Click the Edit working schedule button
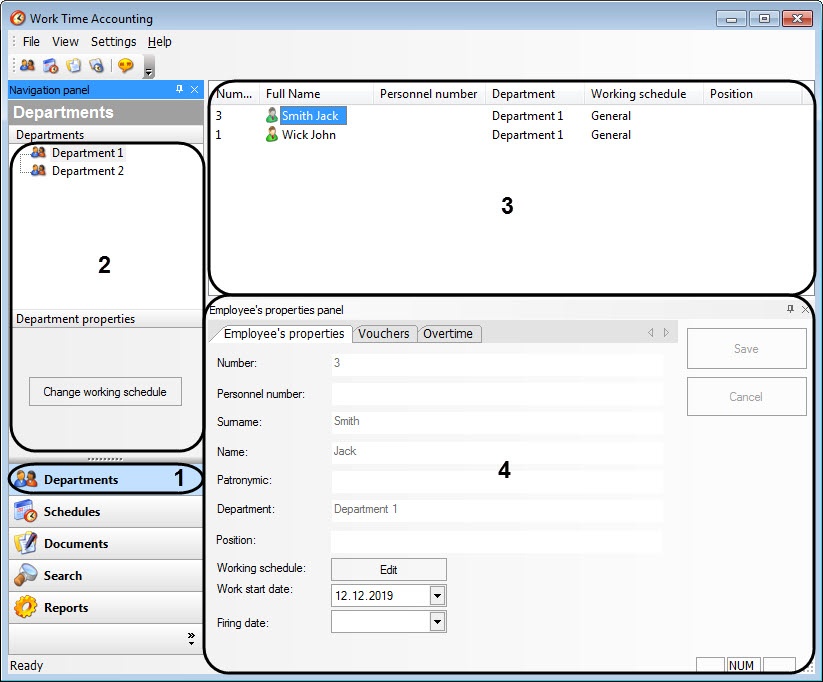Image resolution: width=823 pixels, height=682 pixels. (388, 570)
